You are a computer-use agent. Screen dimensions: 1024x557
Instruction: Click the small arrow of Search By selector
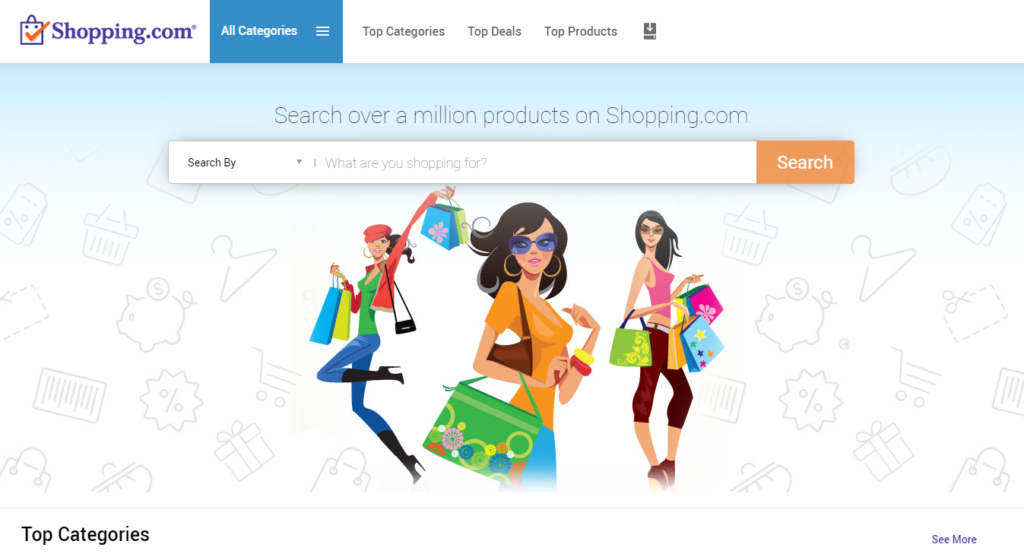click(x=299, y=161)
